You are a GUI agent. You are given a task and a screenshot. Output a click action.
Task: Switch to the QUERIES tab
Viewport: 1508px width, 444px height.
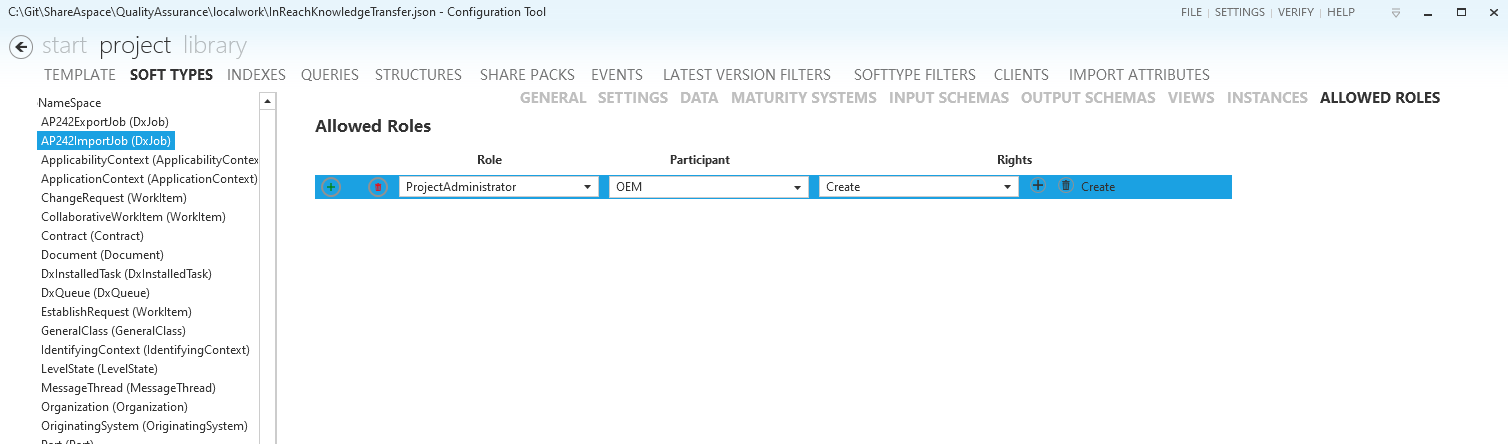click(330, 75)
